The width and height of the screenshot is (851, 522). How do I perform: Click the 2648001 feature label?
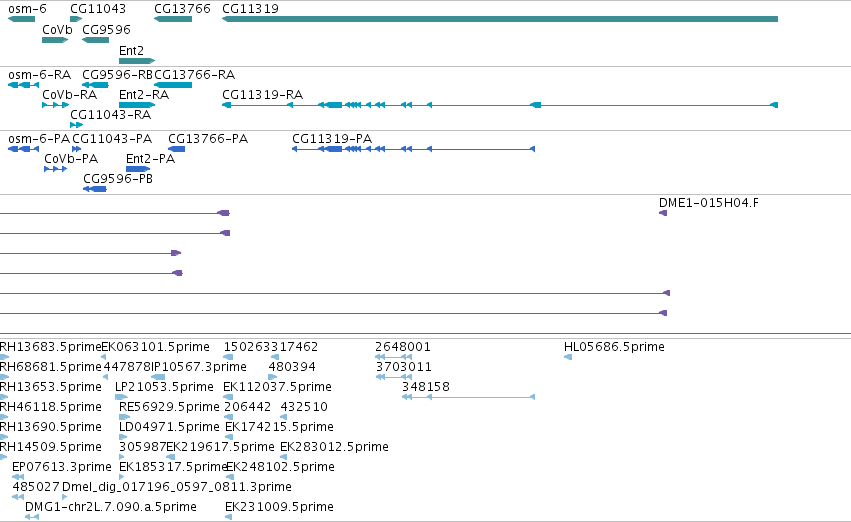(x=403, y=347)
